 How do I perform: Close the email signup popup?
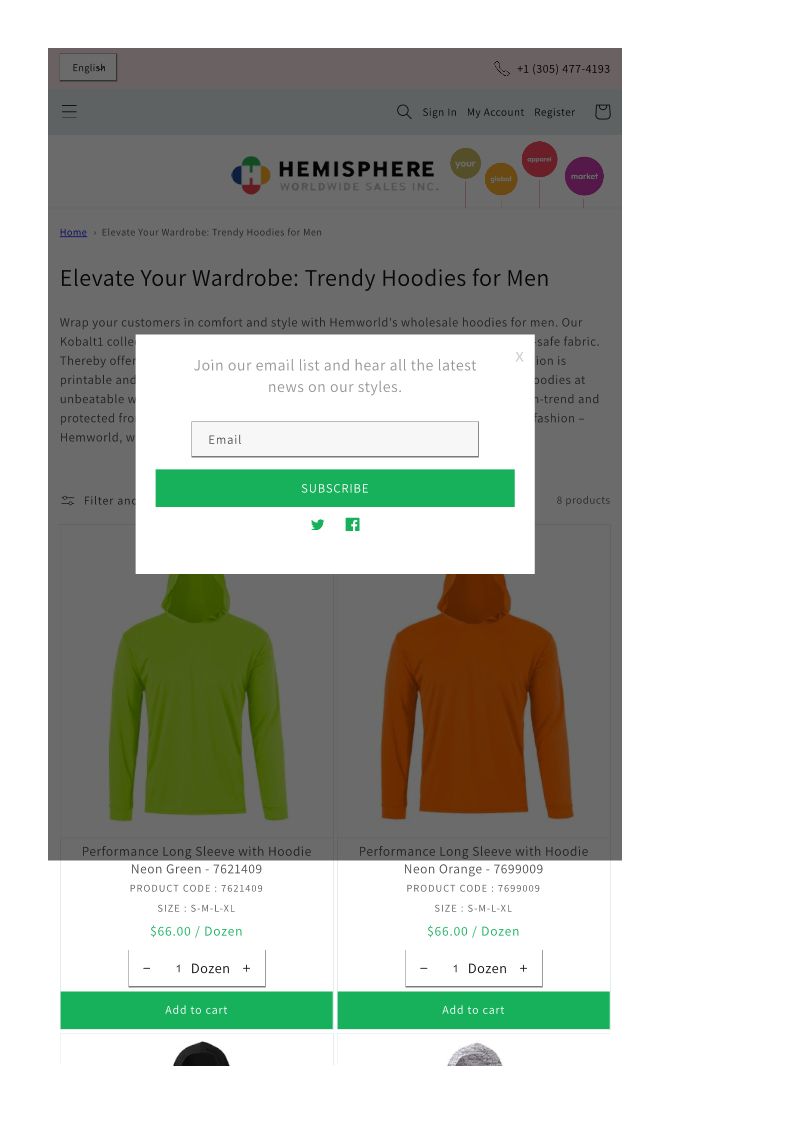pyautogui.click(x=519, y=357)
